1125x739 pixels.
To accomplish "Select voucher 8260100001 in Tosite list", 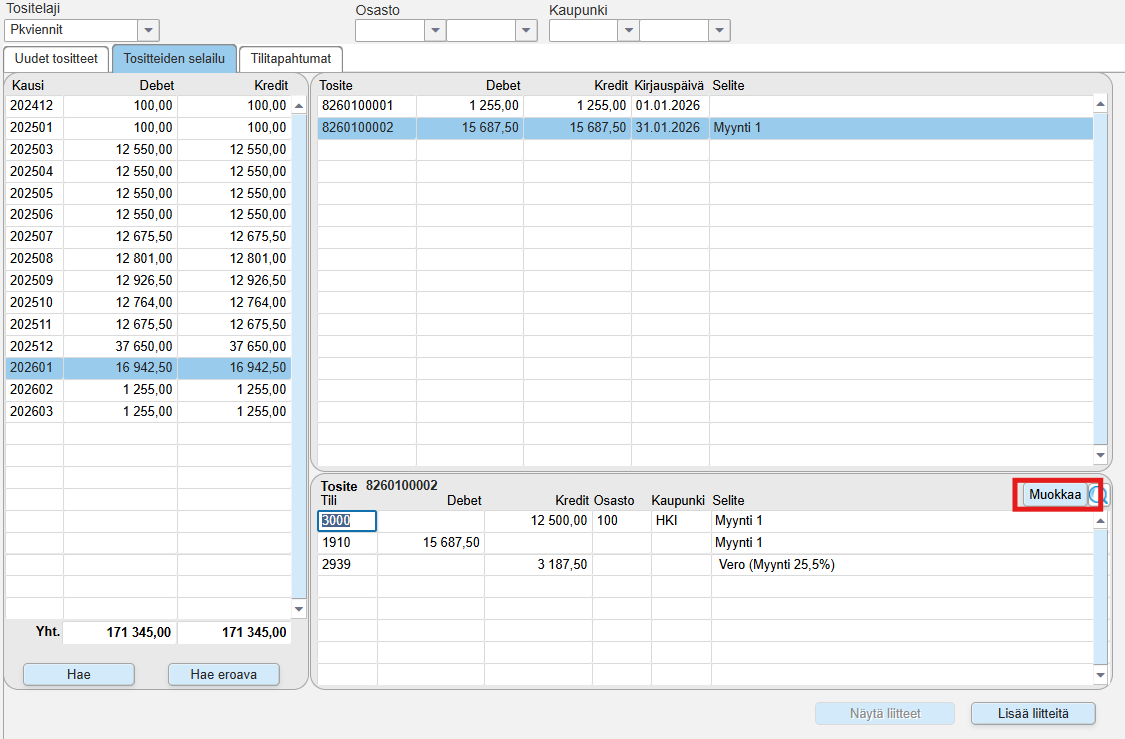I will coord(705,105).
